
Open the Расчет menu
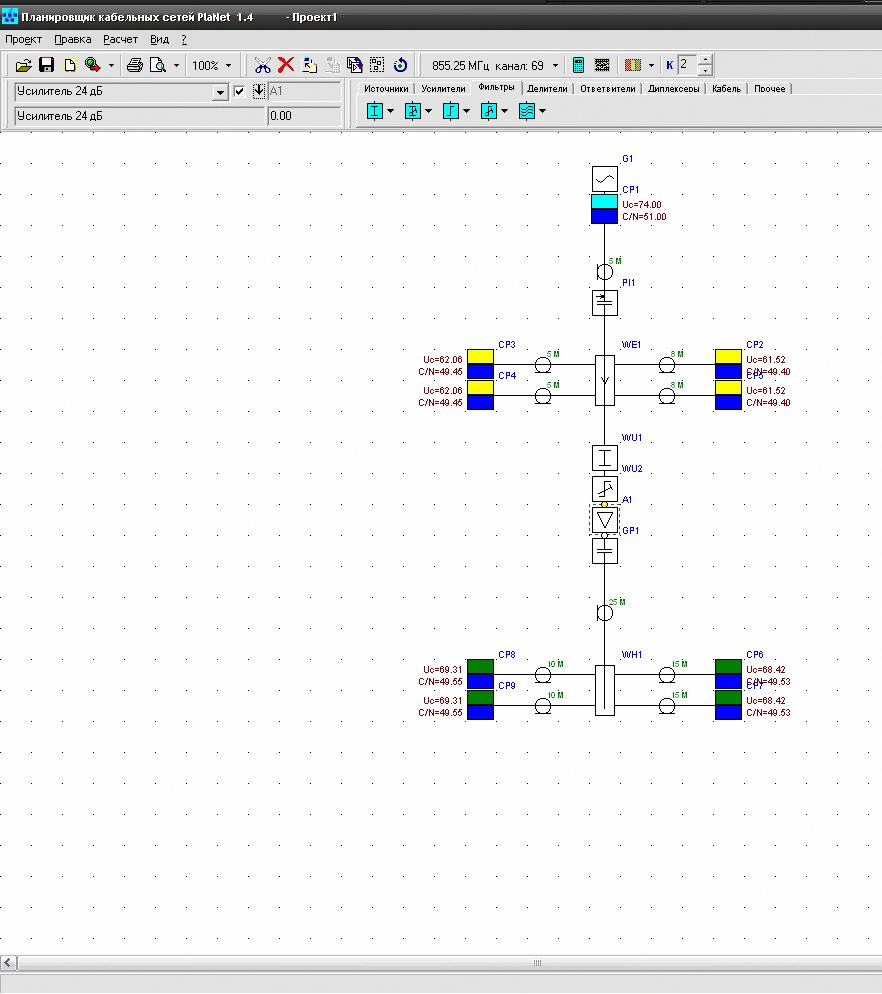click(120, 39)
